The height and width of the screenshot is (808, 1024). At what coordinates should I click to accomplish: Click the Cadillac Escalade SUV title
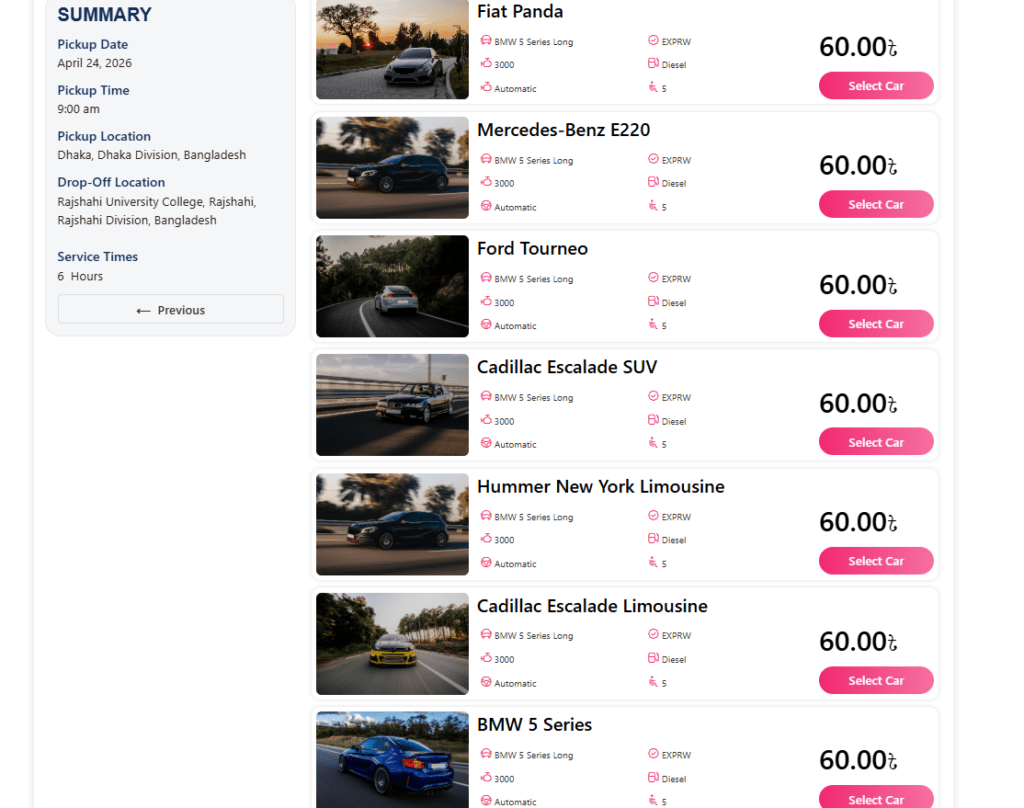[567, 367]
